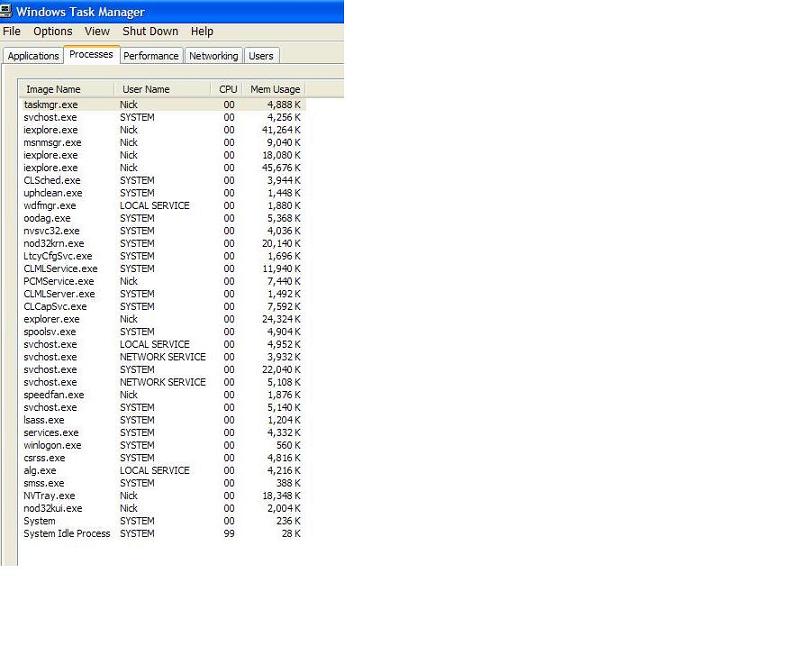Select the speedfan.exe process

click(163, 395)
